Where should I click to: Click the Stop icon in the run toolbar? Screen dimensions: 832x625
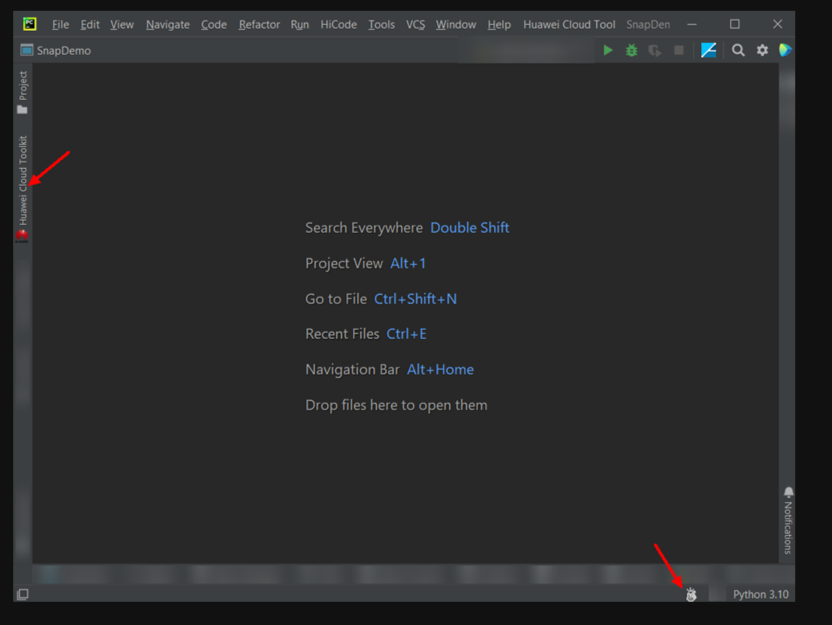pyautogui.click(x=679, y=50)
